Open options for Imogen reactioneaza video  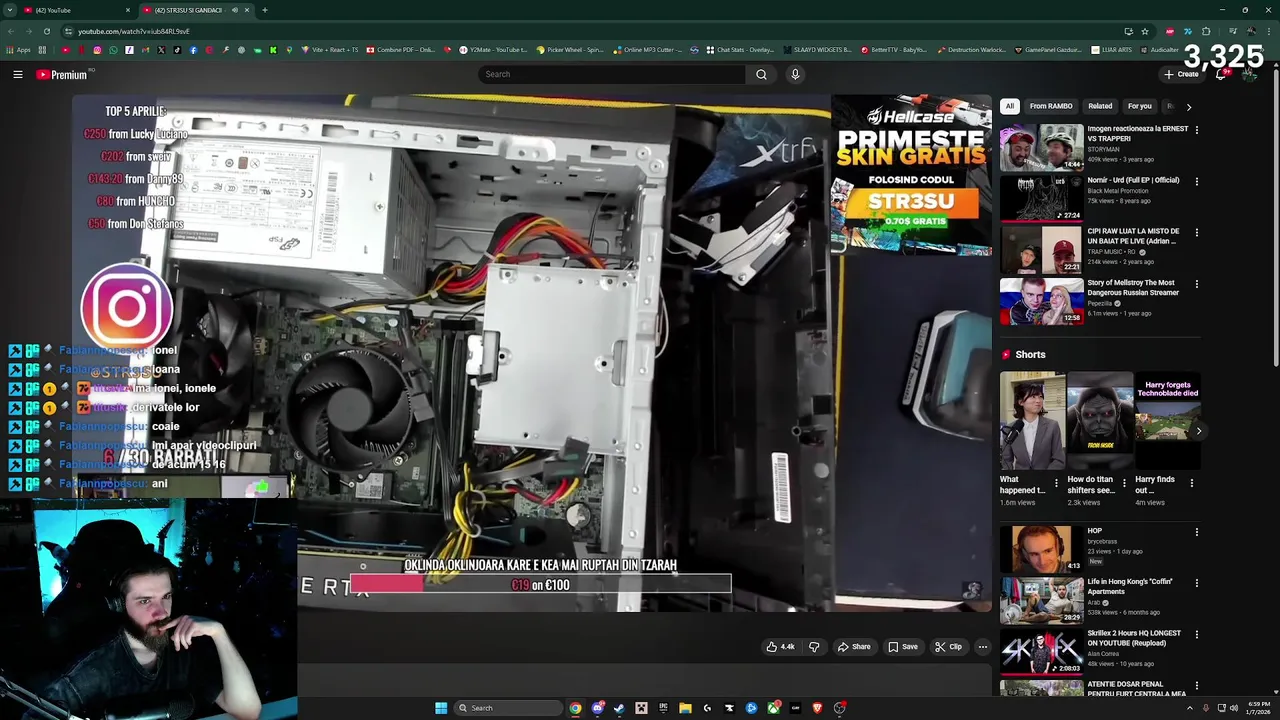point(1196,130)
